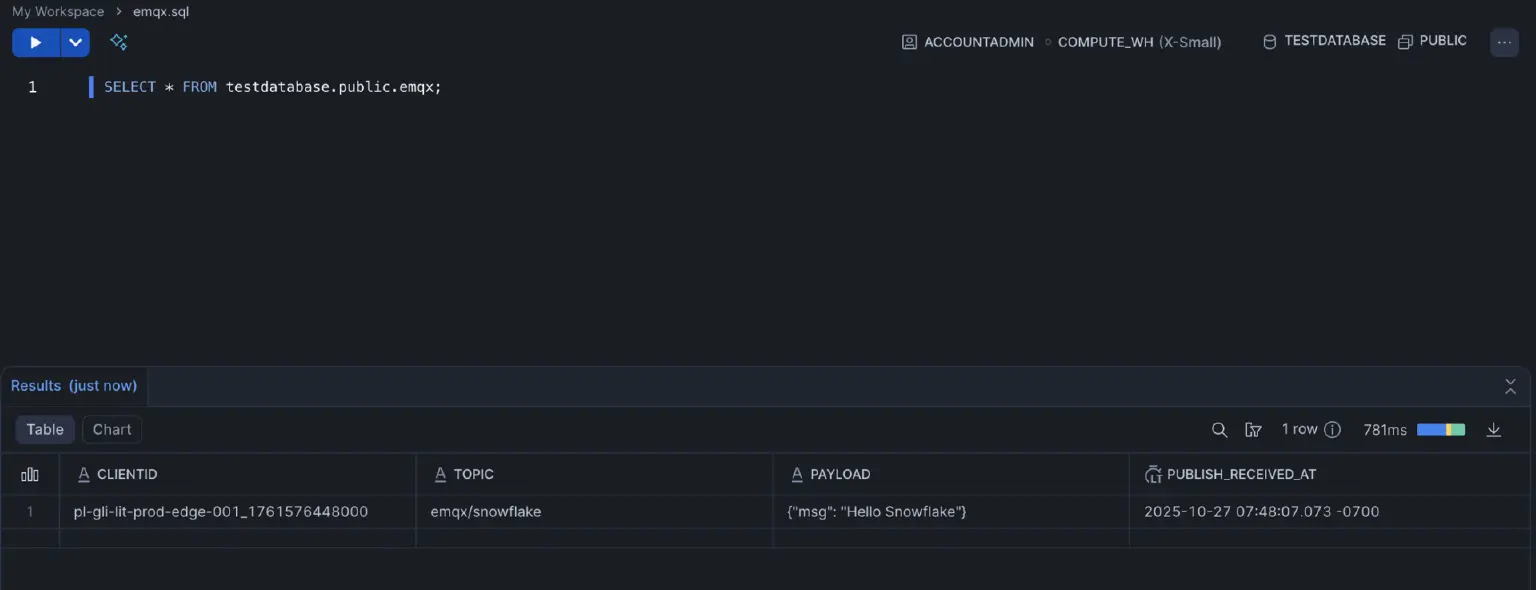
Task: Show row count info icon
Action: coord(1332,430)
